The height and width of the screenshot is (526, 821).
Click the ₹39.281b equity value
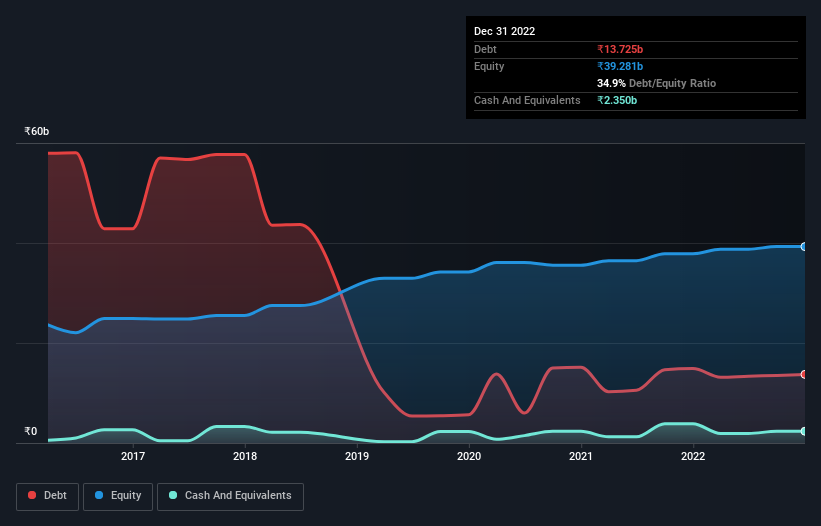tap(620, 66)
